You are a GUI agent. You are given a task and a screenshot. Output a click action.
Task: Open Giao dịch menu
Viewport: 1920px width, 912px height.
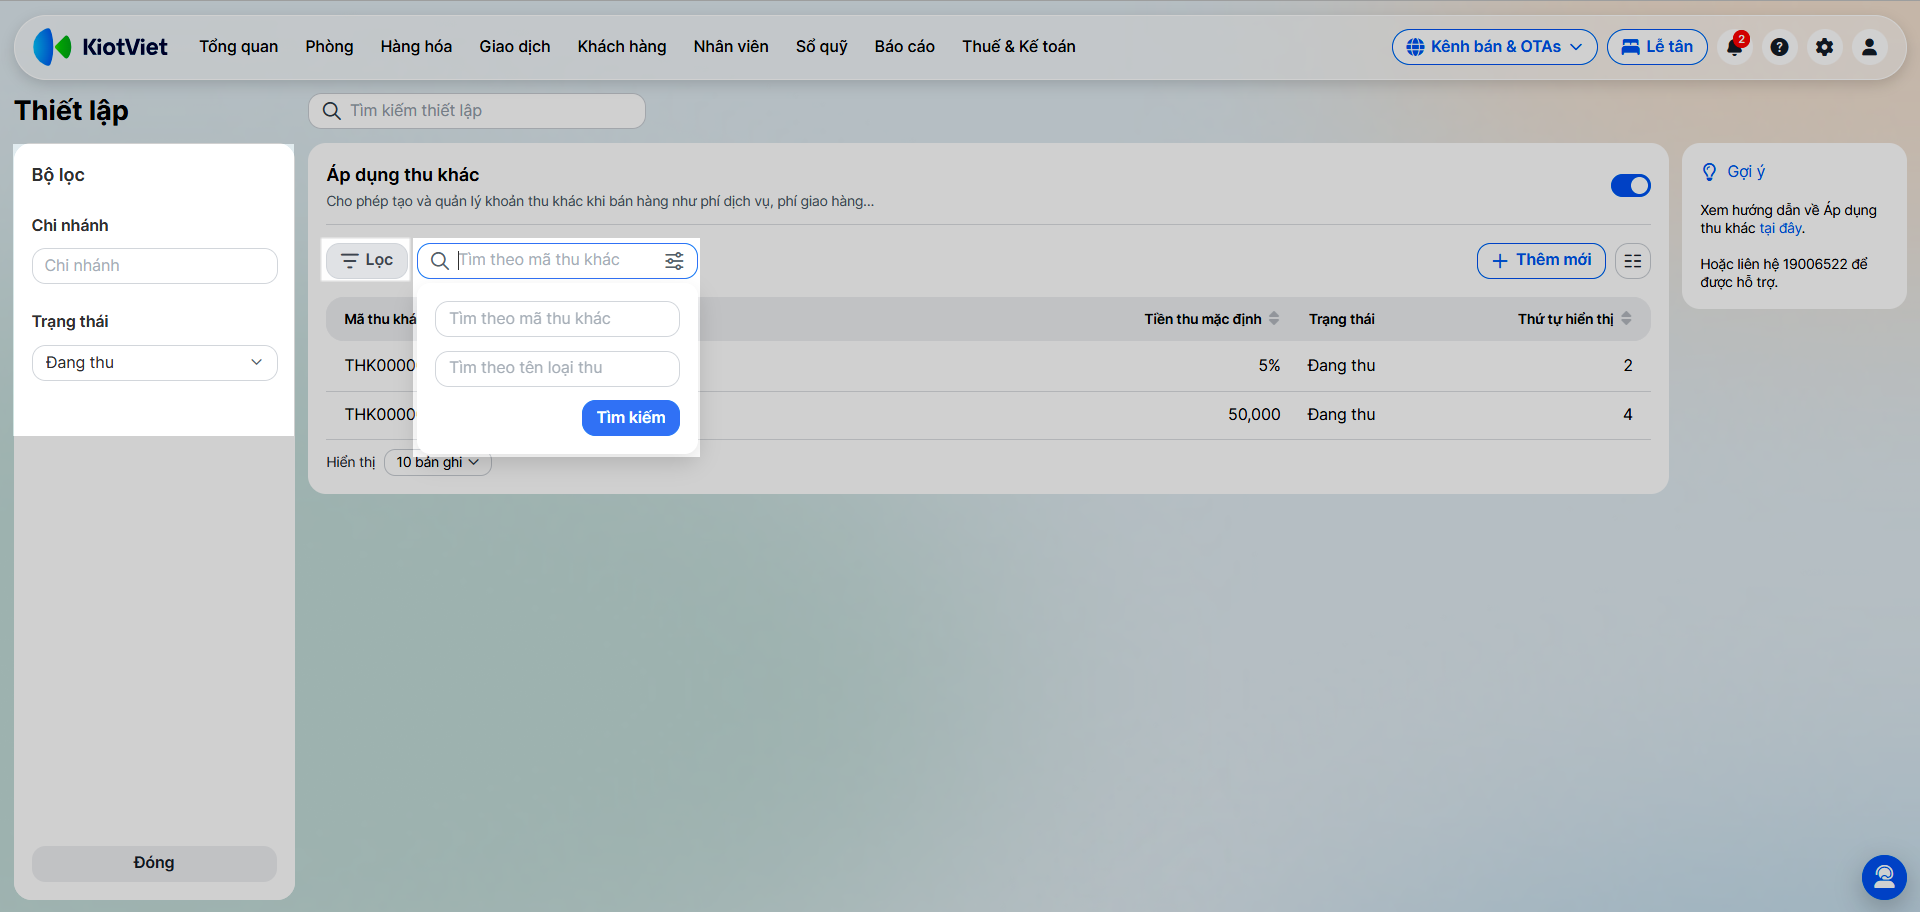(x=515, y=47)
